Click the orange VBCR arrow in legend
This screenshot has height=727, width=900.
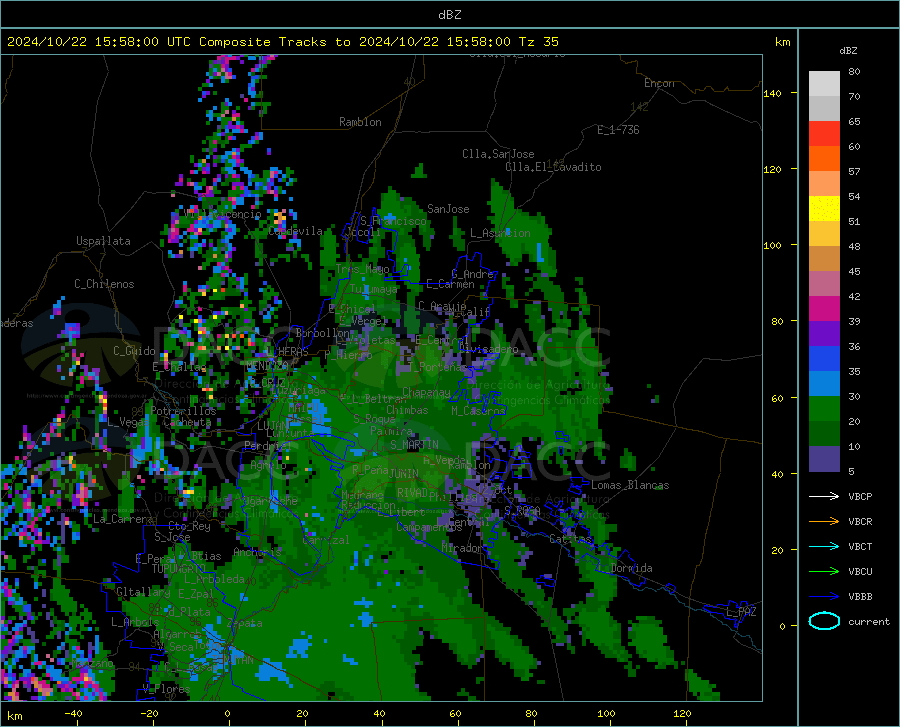point(824,522)
